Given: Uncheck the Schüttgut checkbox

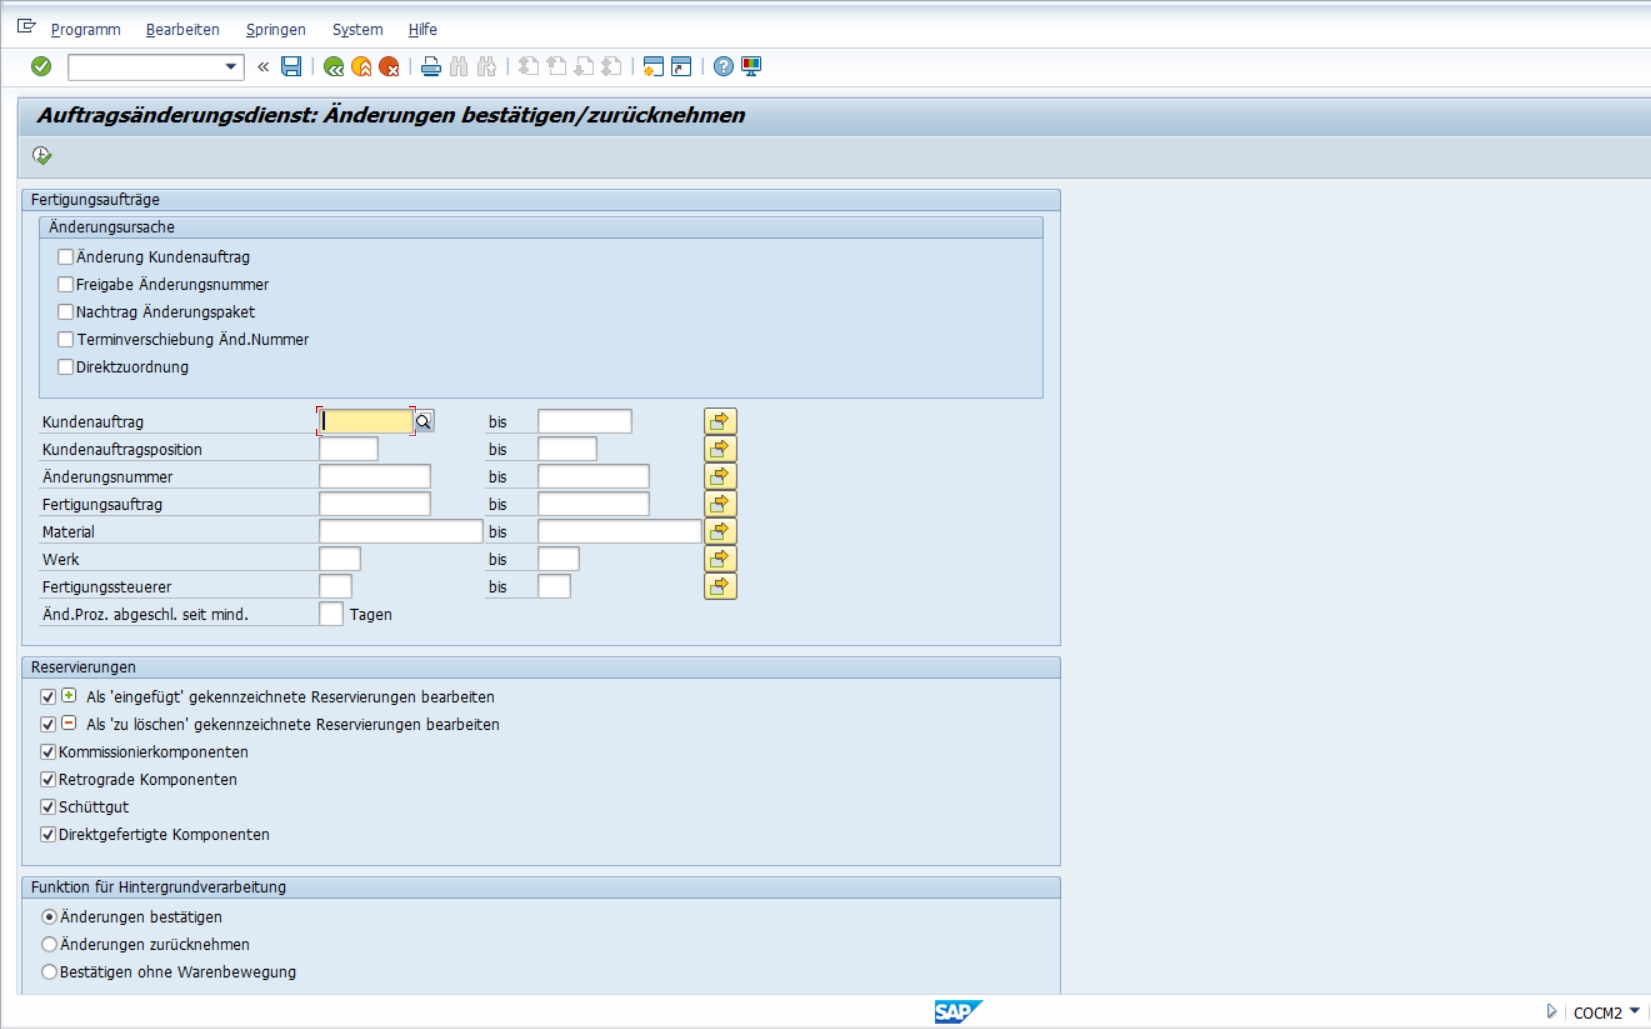Looking at the screenshot, I should pos(48,807).
